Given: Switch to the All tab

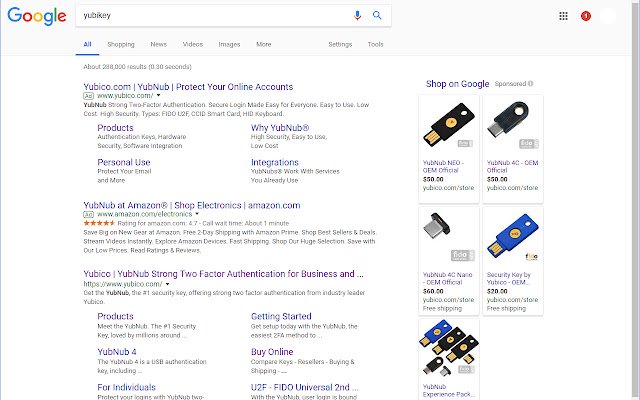Looking at the screenshot, I should click(87, 44).
